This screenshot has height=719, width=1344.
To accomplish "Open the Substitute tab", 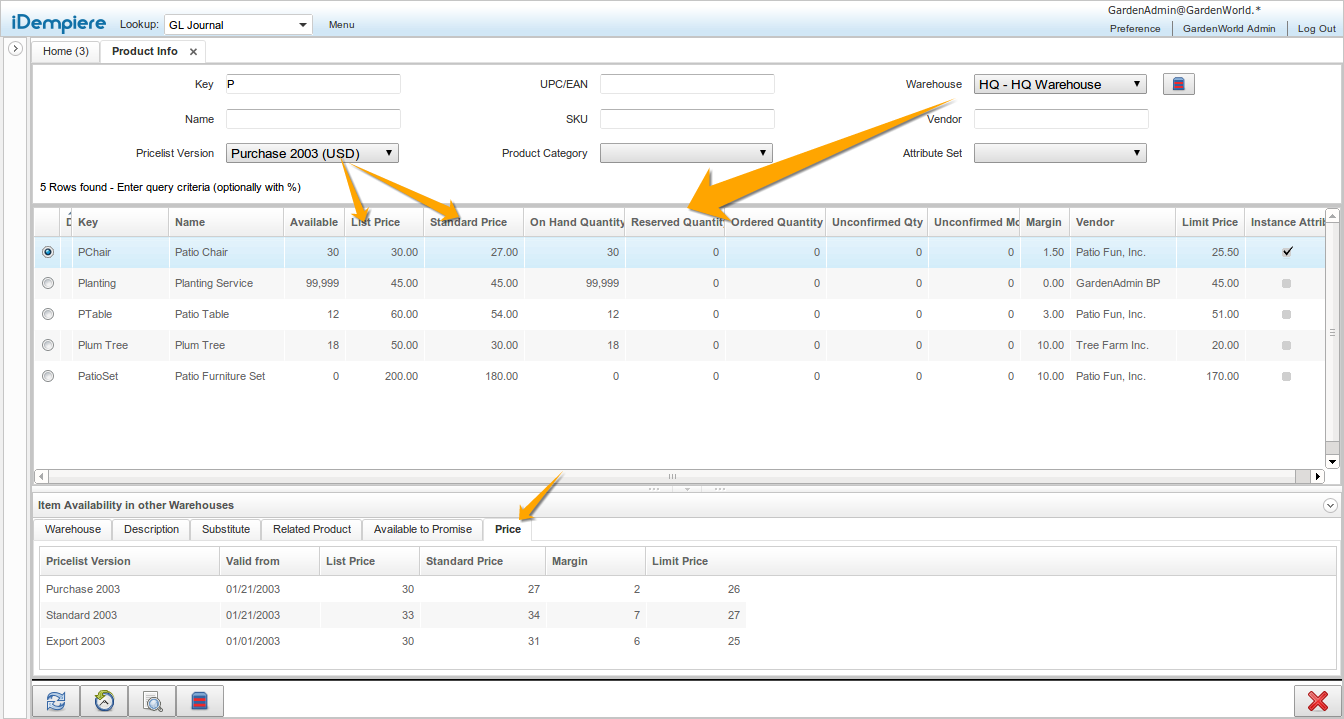I will click(226, 529).
